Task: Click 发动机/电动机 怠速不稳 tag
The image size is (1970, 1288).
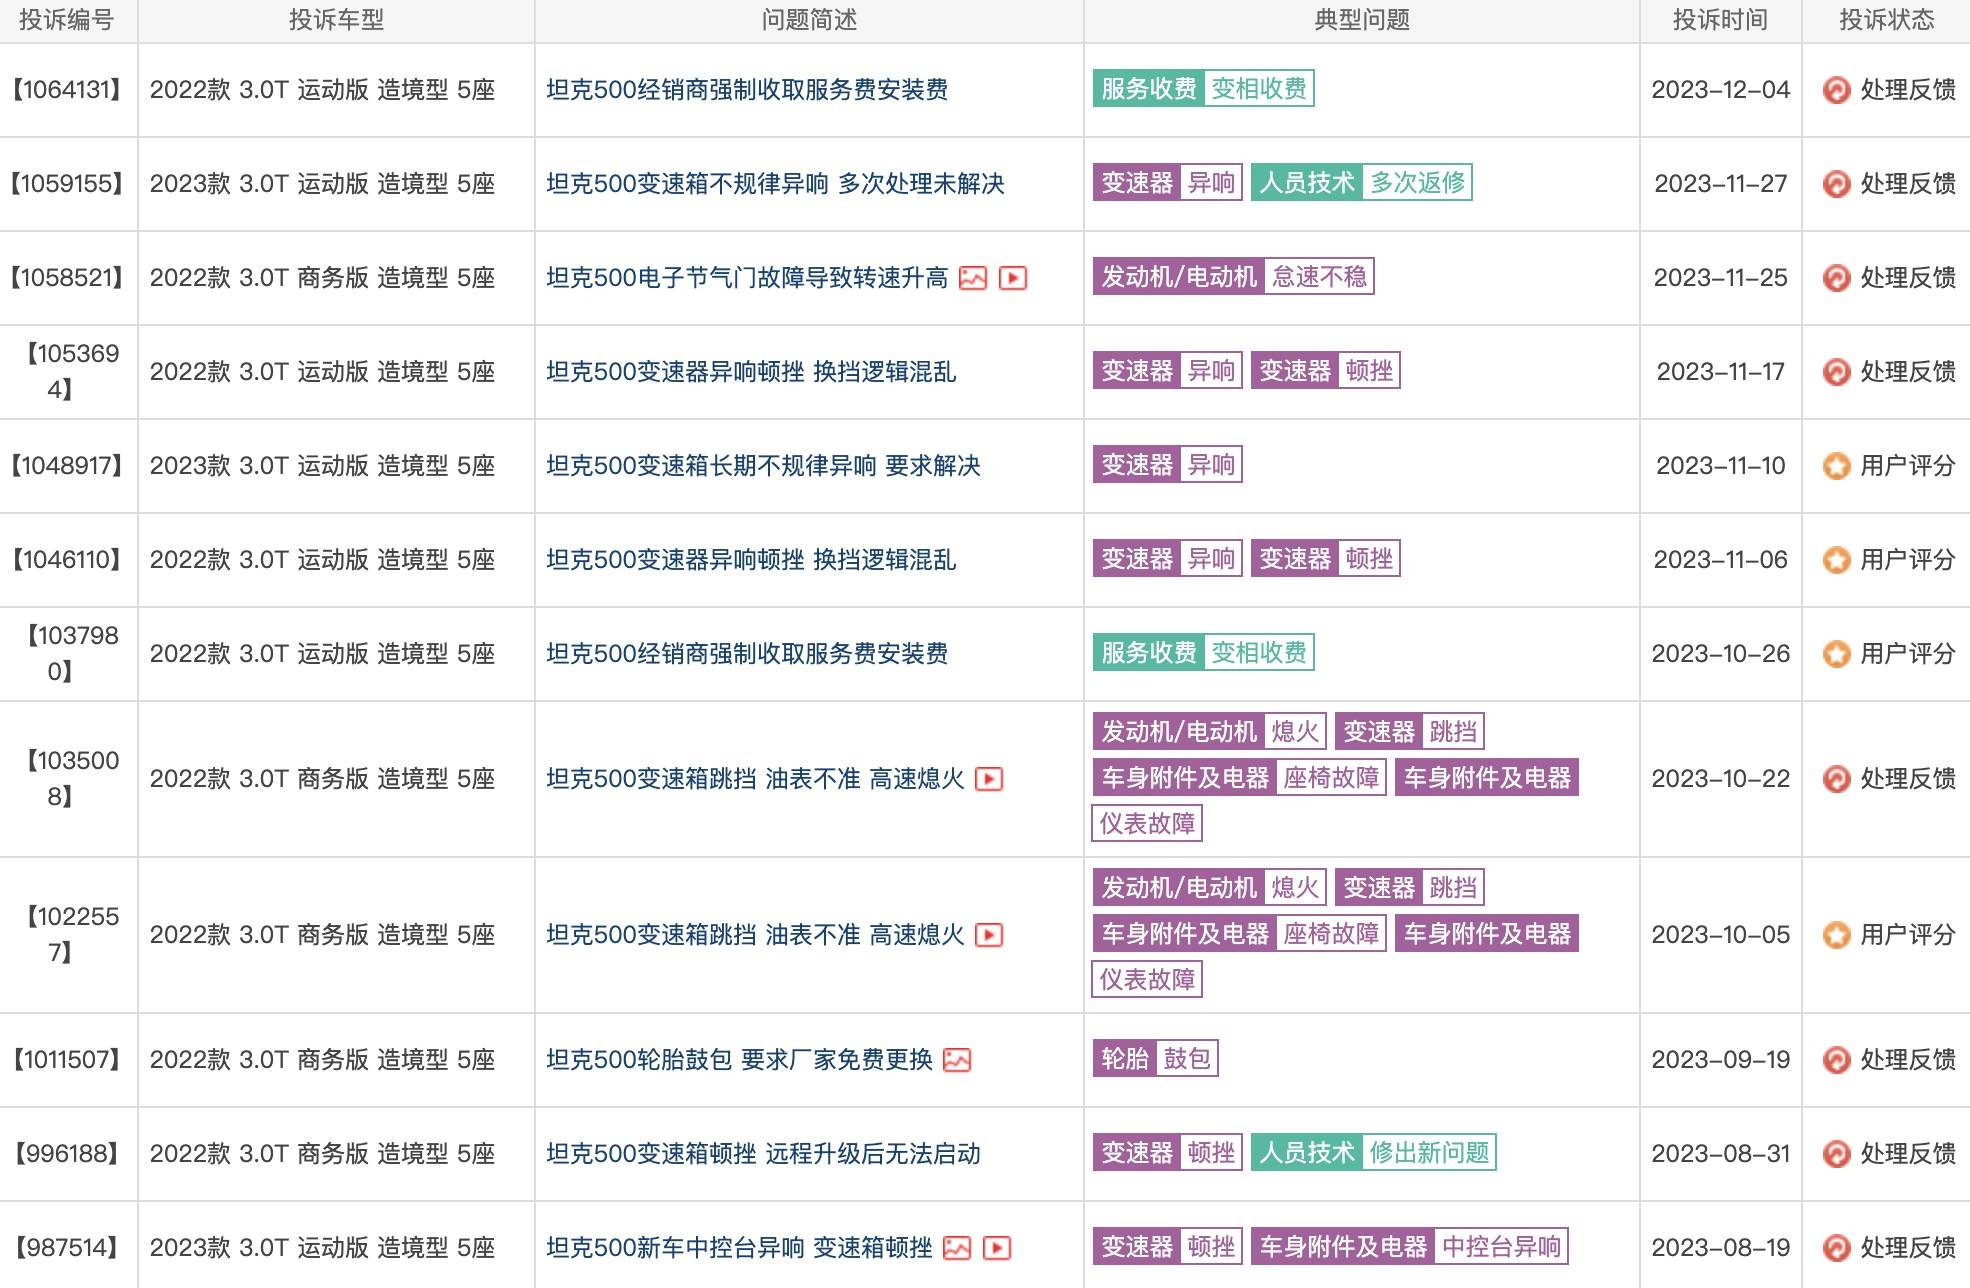Action: [x=1233, y=277]
